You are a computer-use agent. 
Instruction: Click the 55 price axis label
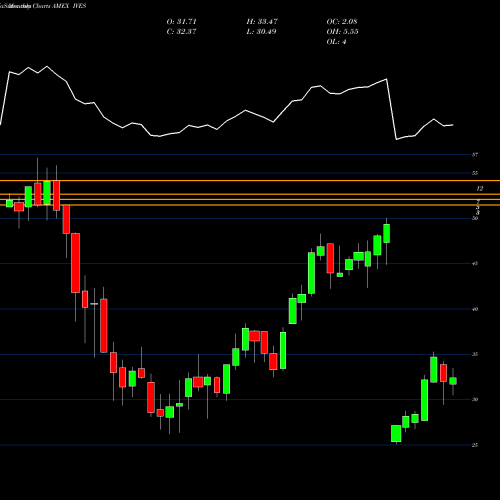coord(475,173)
